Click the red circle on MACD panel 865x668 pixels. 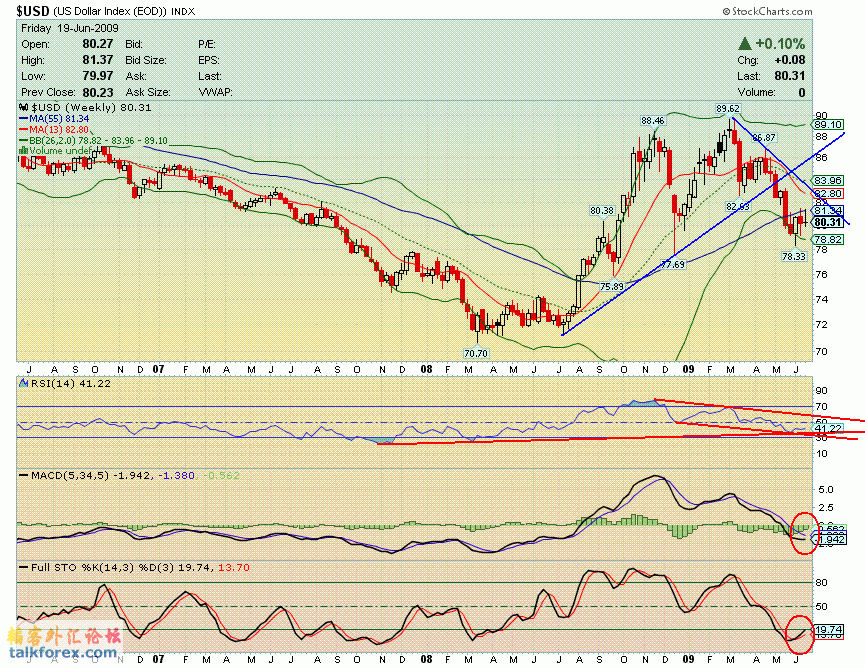803,533
